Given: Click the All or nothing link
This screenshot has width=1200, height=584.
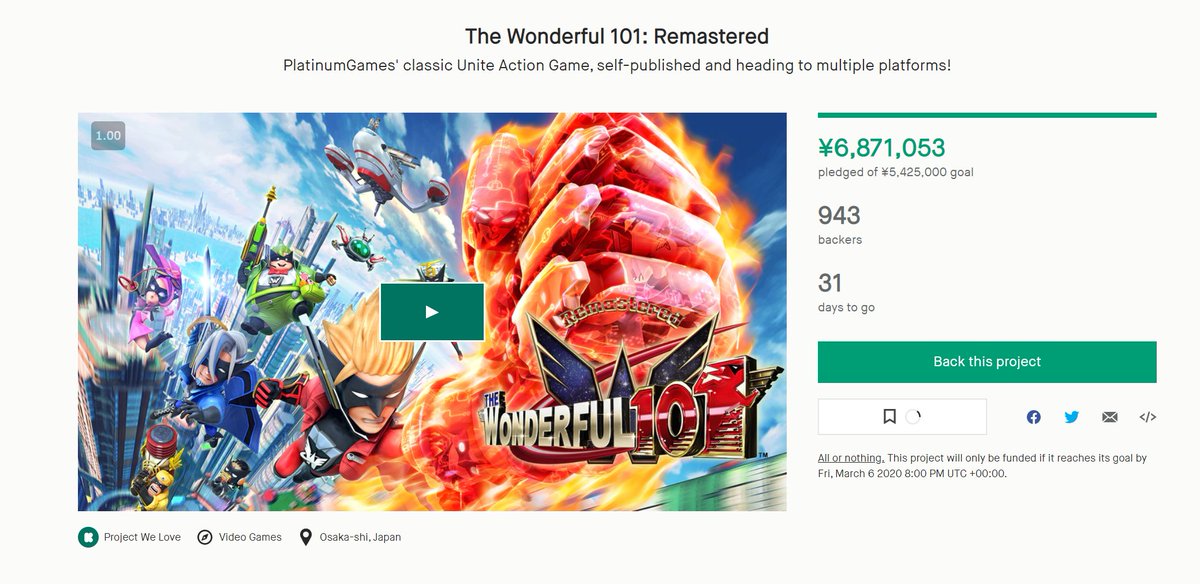Looking at the screenshot, I should [x=850, y=458].
